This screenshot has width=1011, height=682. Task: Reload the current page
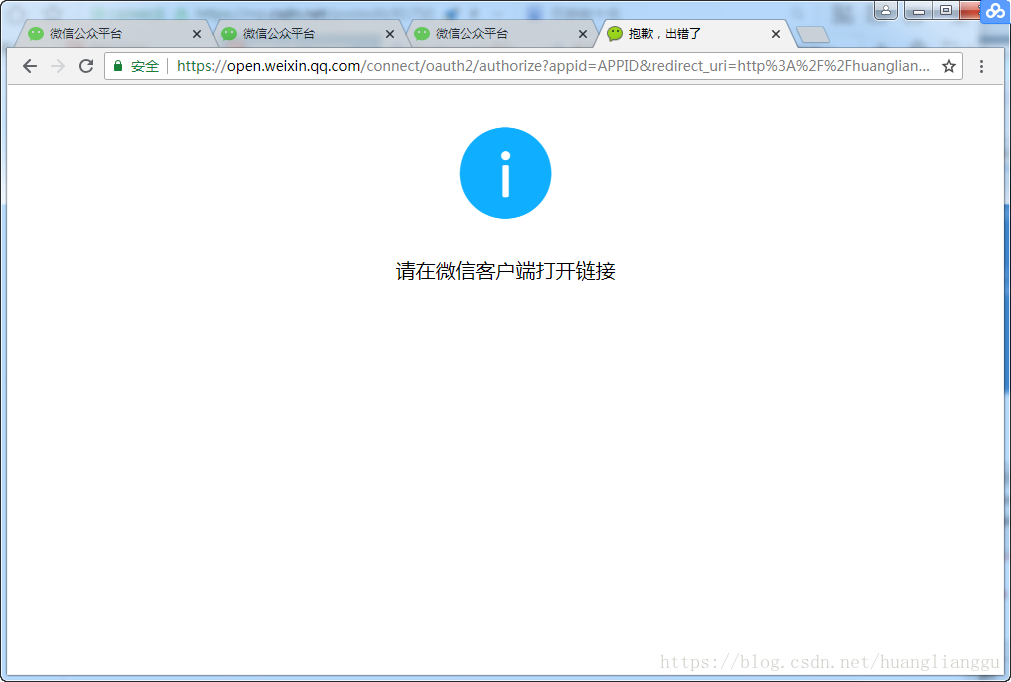click(x=86, y=66)
